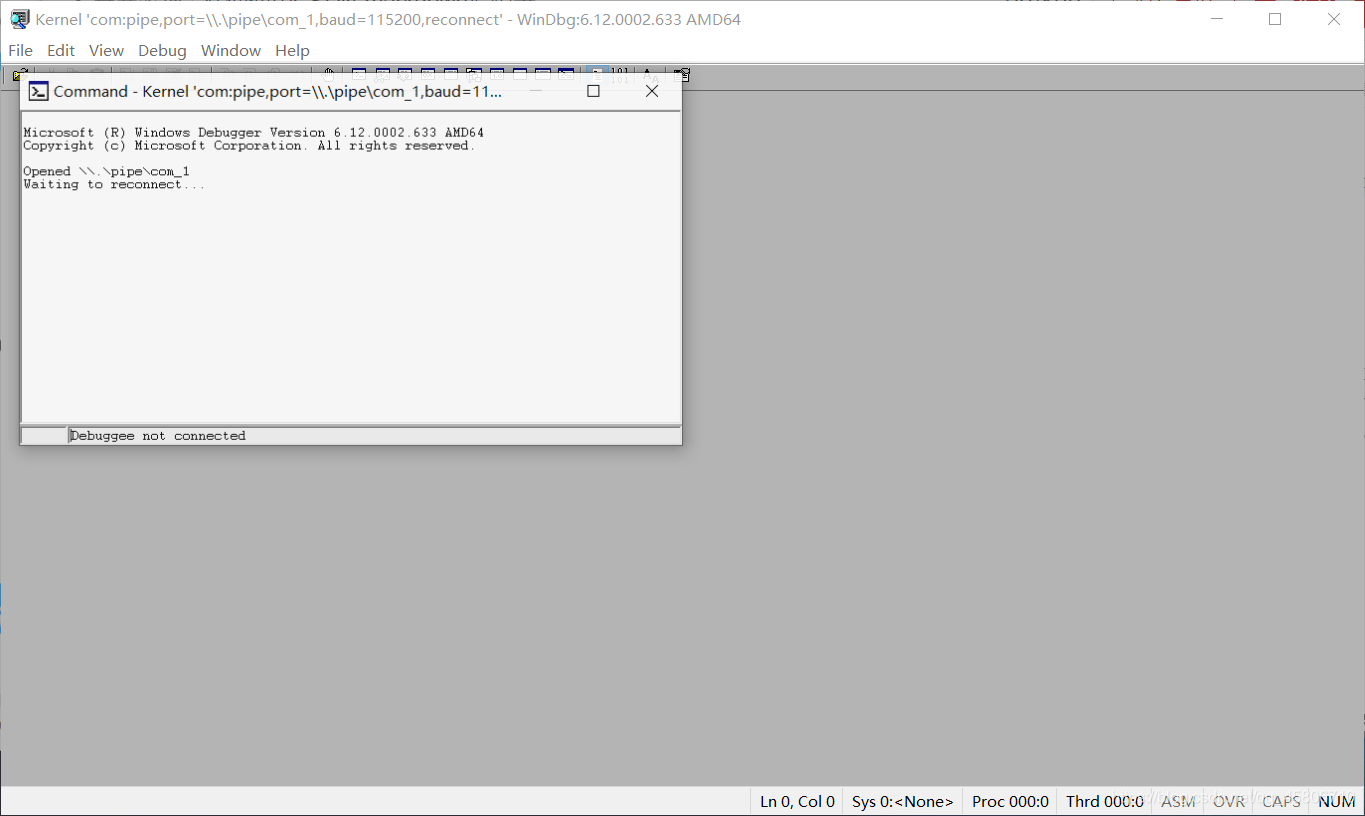
Task: Toggle the Source mode off 101 icon
Action: click(620, 74)
